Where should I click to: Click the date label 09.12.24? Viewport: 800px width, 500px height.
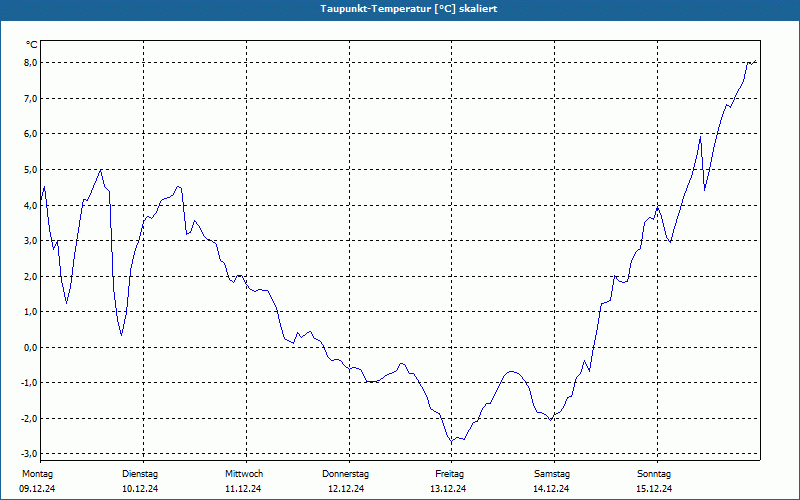click(x=37, y=489)
